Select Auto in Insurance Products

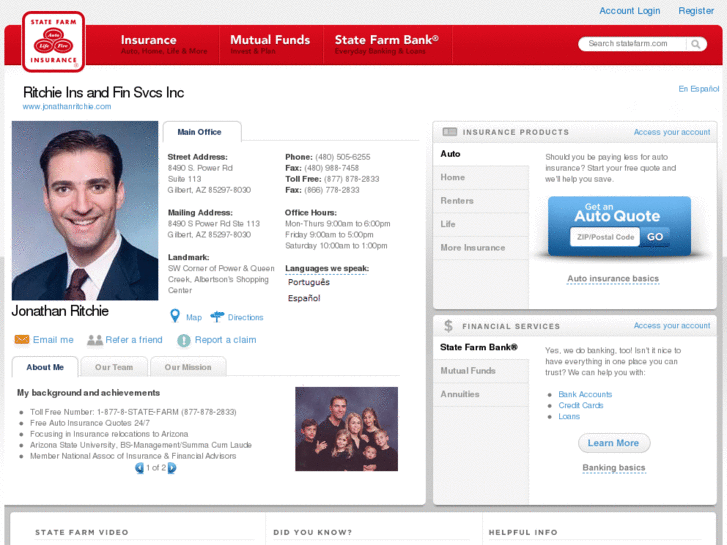click(481, 154)
